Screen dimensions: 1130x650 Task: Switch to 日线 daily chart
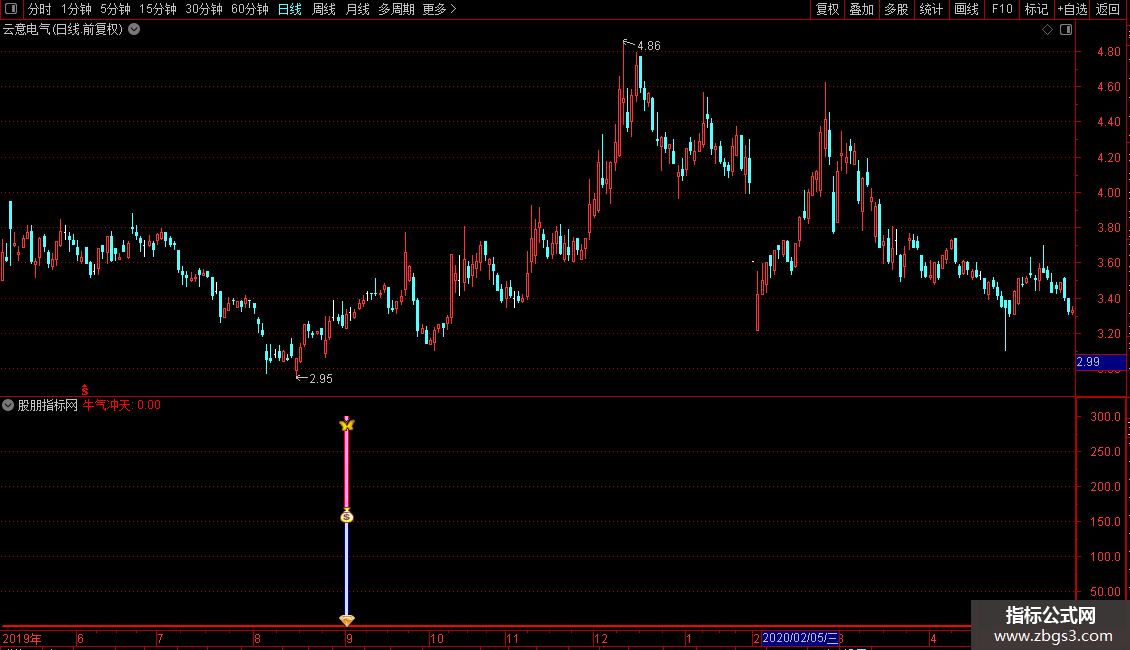290,9
